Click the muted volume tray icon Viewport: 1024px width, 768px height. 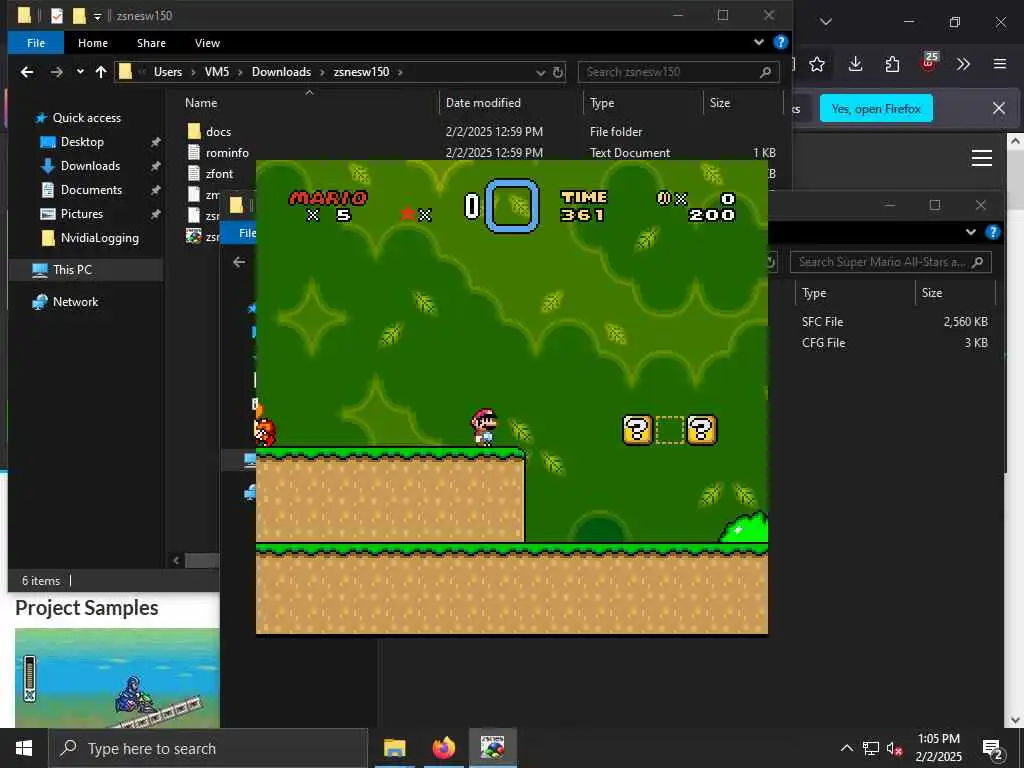click(x=895, y=748)
